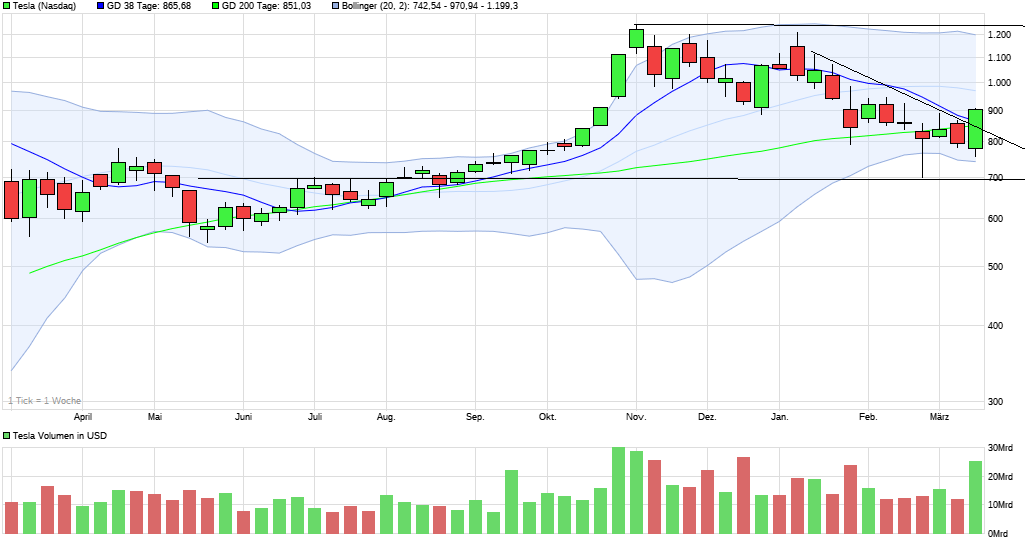This screenshot has width=1025, height=544.
Task: Click the 'April' x-axis label
Action: 82,417
